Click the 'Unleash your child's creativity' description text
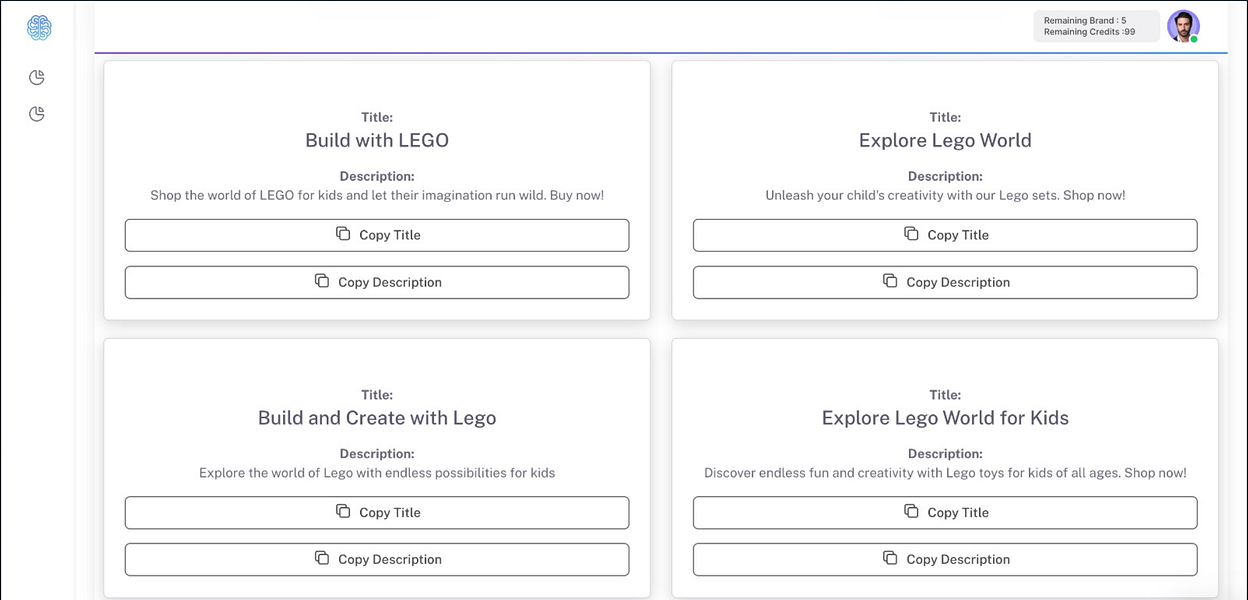The image size is (1248, 600). point(945,196)
